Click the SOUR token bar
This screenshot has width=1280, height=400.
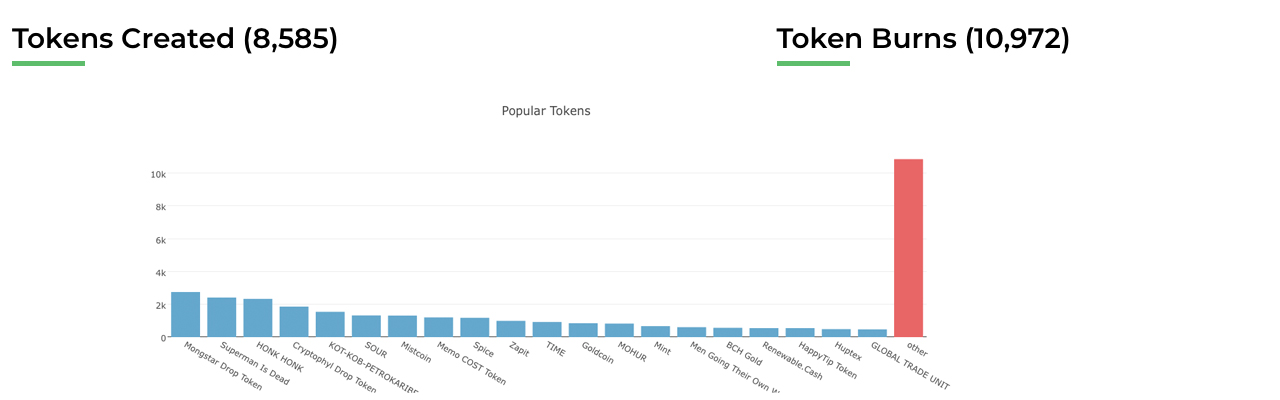pyautogui.click(x=366, y=326)
